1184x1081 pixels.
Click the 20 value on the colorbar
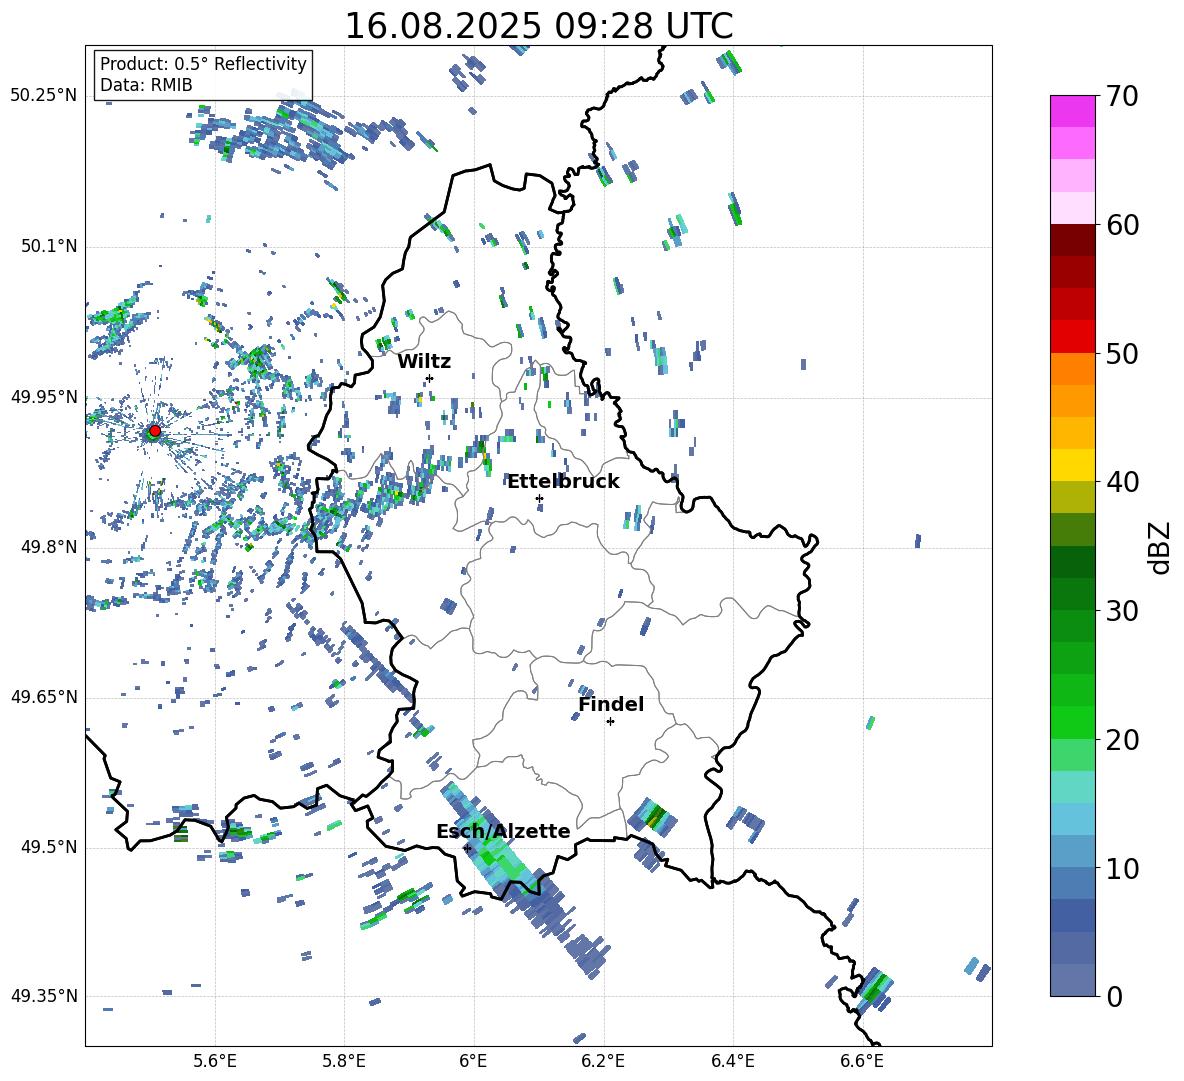1122,739
